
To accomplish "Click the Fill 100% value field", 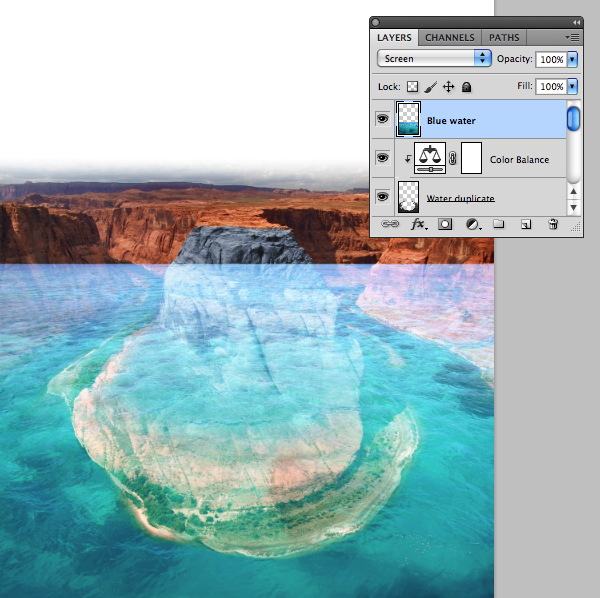I will [x=551, y=86].
